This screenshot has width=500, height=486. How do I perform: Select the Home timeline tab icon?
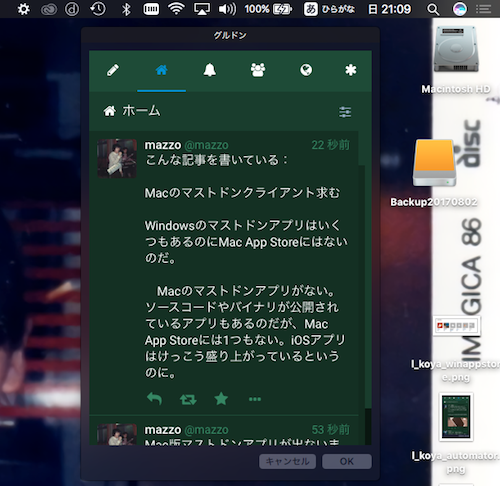161,70
